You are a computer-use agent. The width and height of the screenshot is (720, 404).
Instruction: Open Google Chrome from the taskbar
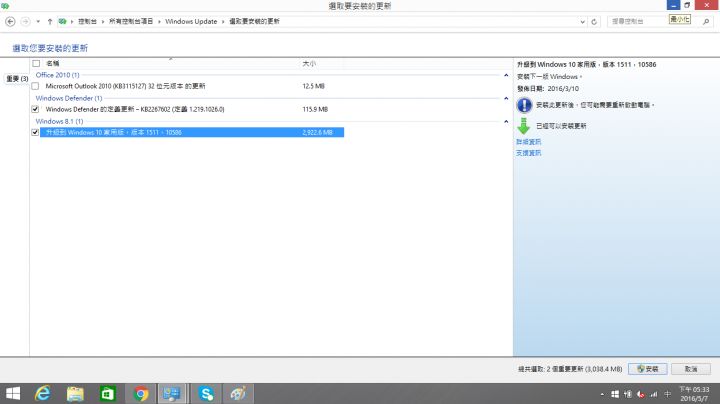(x=141, y=393)
